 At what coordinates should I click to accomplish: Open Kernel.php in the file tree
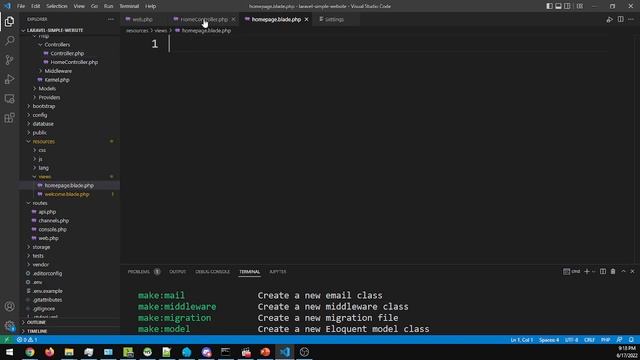coord(57,80)
